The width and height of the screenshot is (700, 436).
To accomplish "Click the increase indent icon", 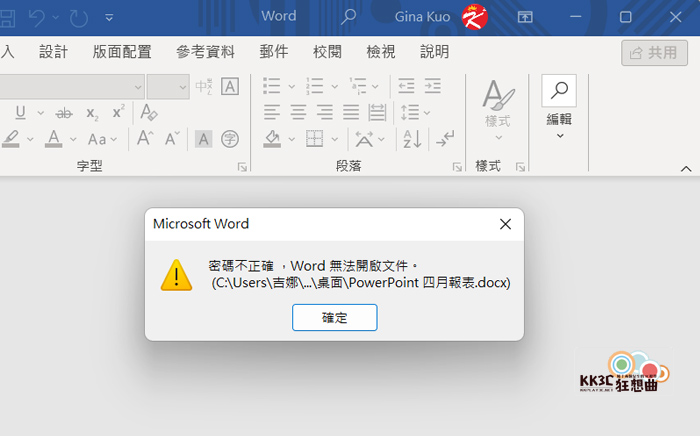I will 433,86.
